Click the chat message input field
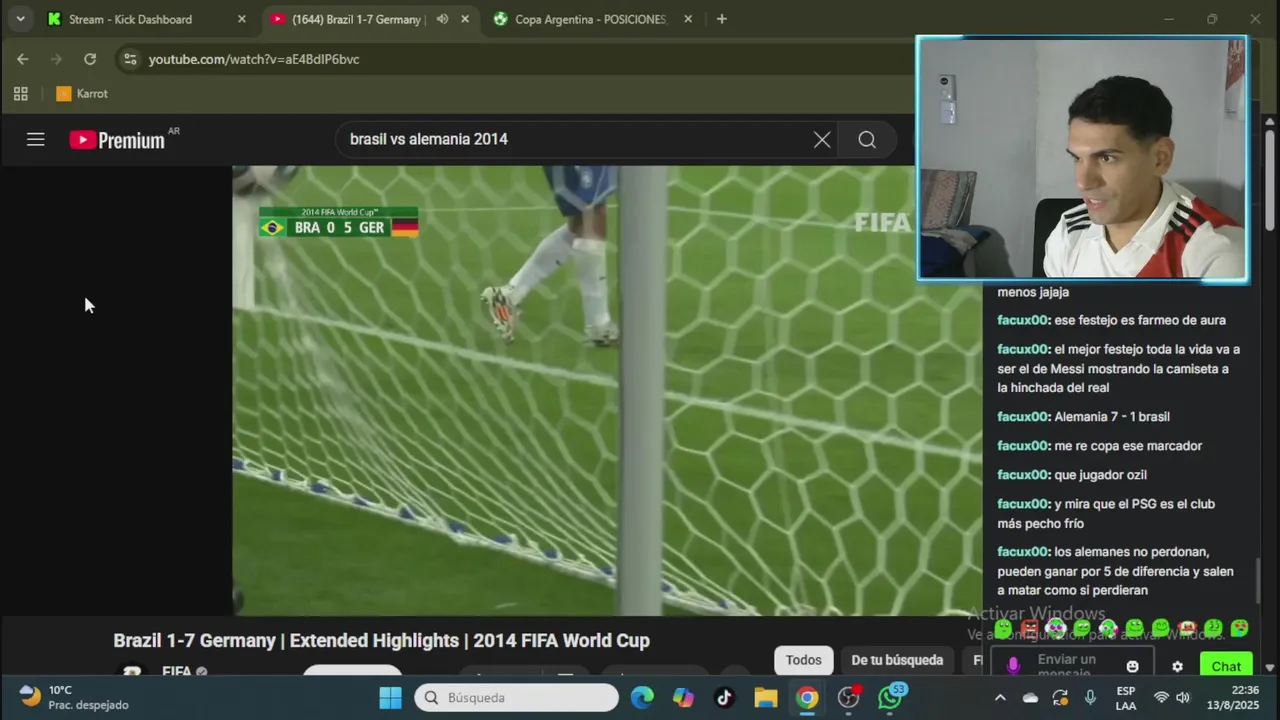 [1072, 663]
